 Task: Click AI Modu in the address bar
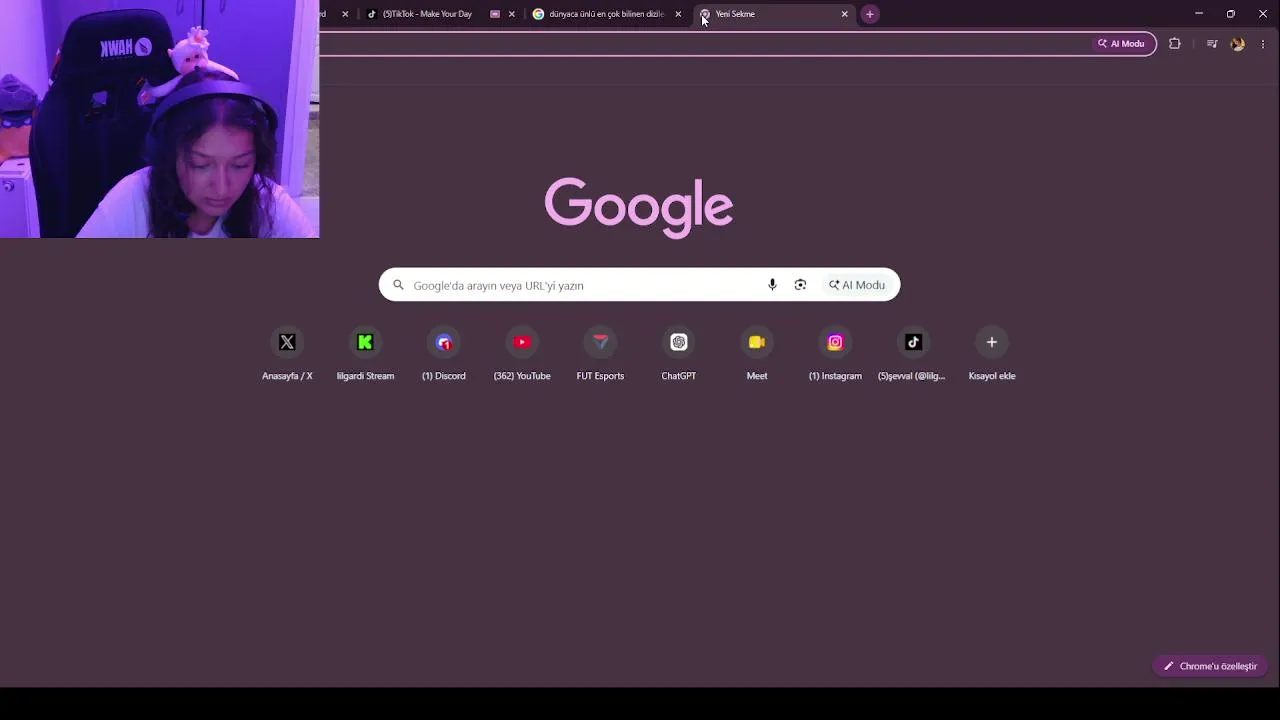pos(1121,44)
